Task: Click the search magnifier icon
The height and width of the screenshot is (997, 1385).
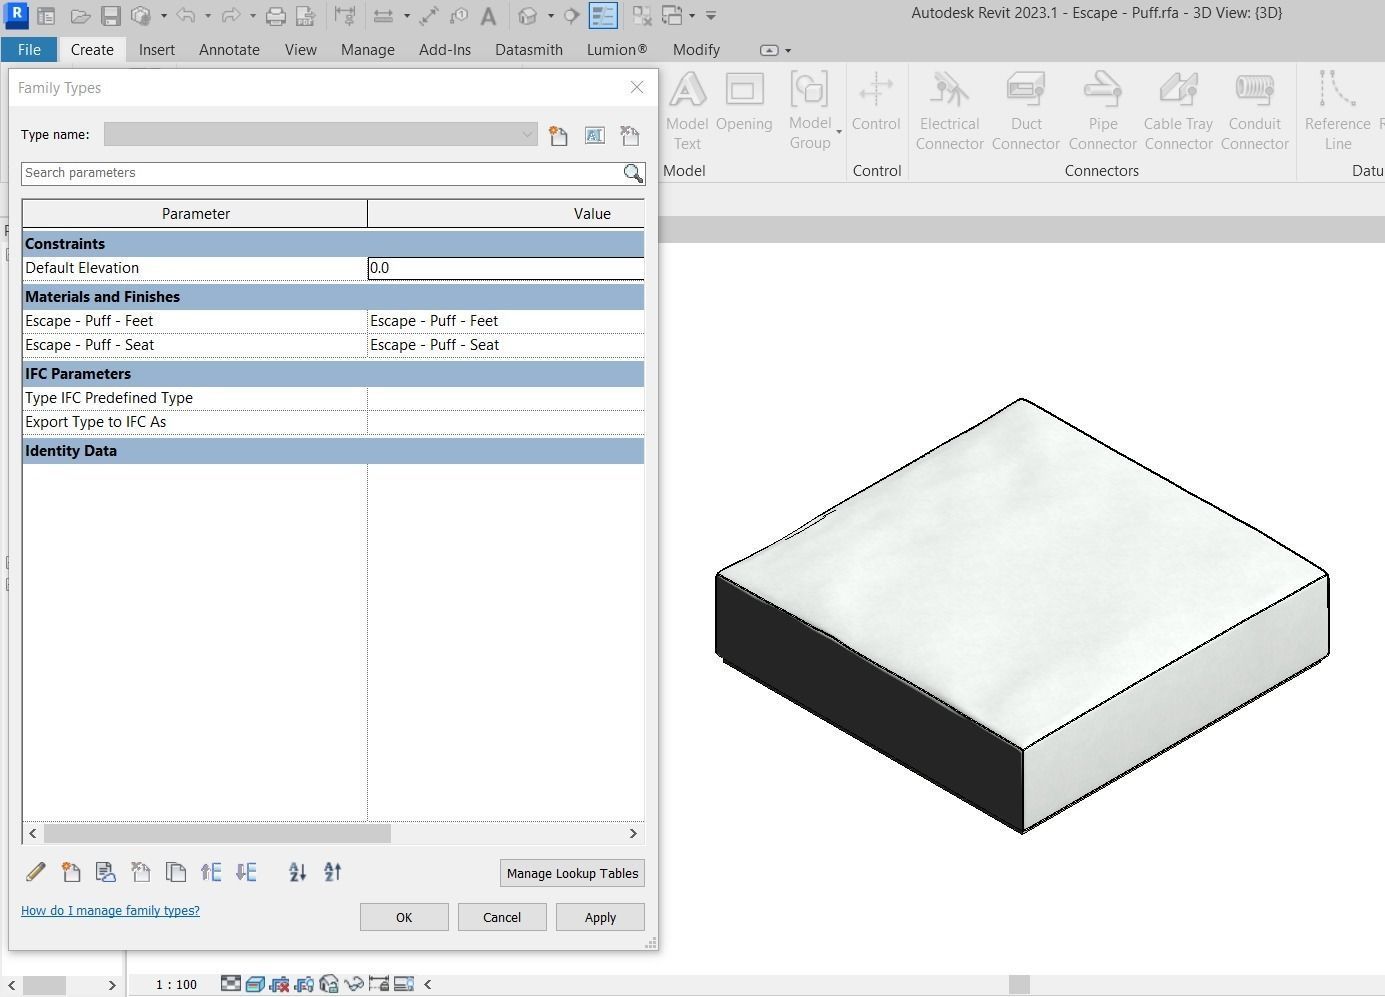Action: (x=633, y=173)
